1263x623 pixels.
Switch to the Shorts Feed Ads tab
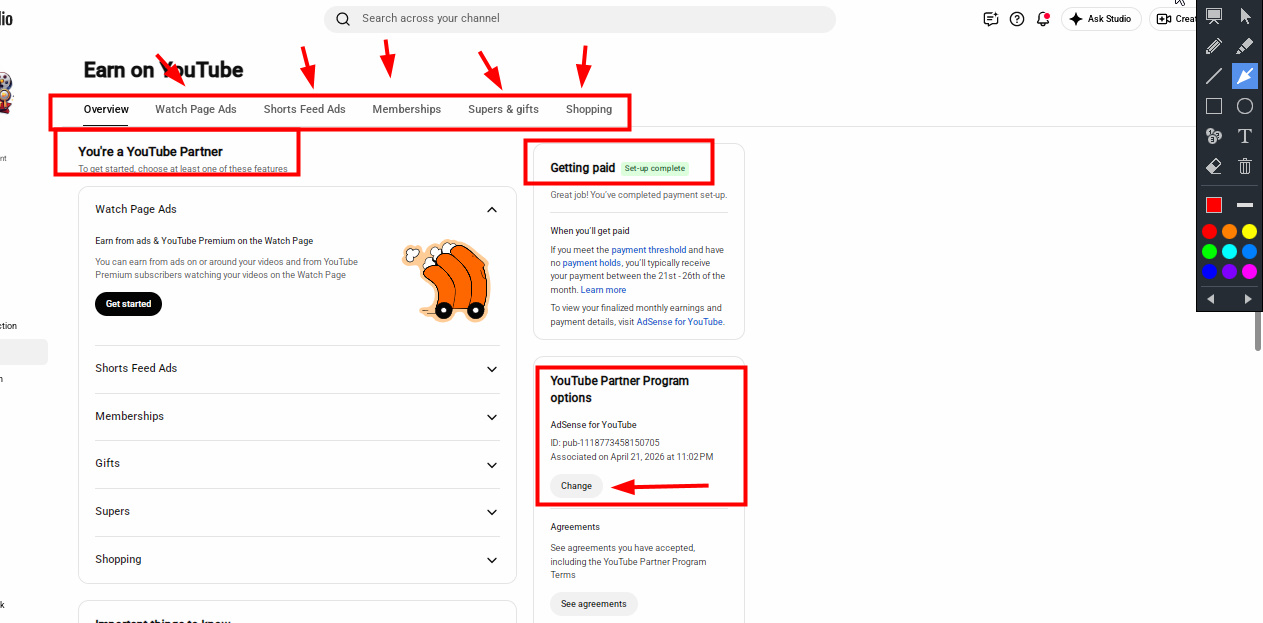coord(305,109)
